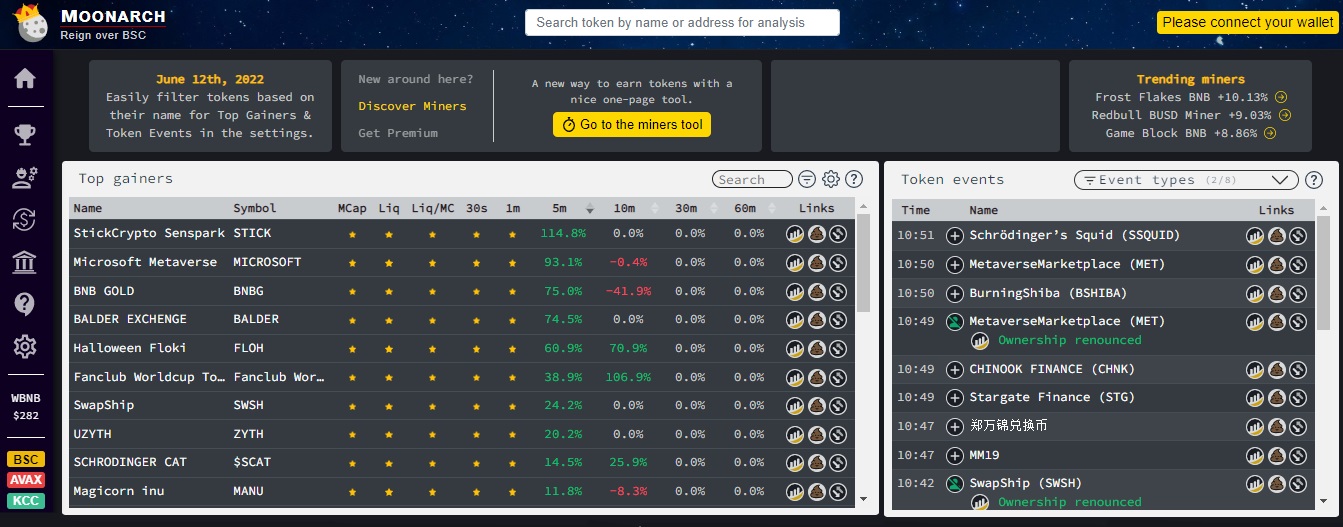Open Top gainers settings gear icon
Viewport: 1343px width, 527px height.
(831, 179)
